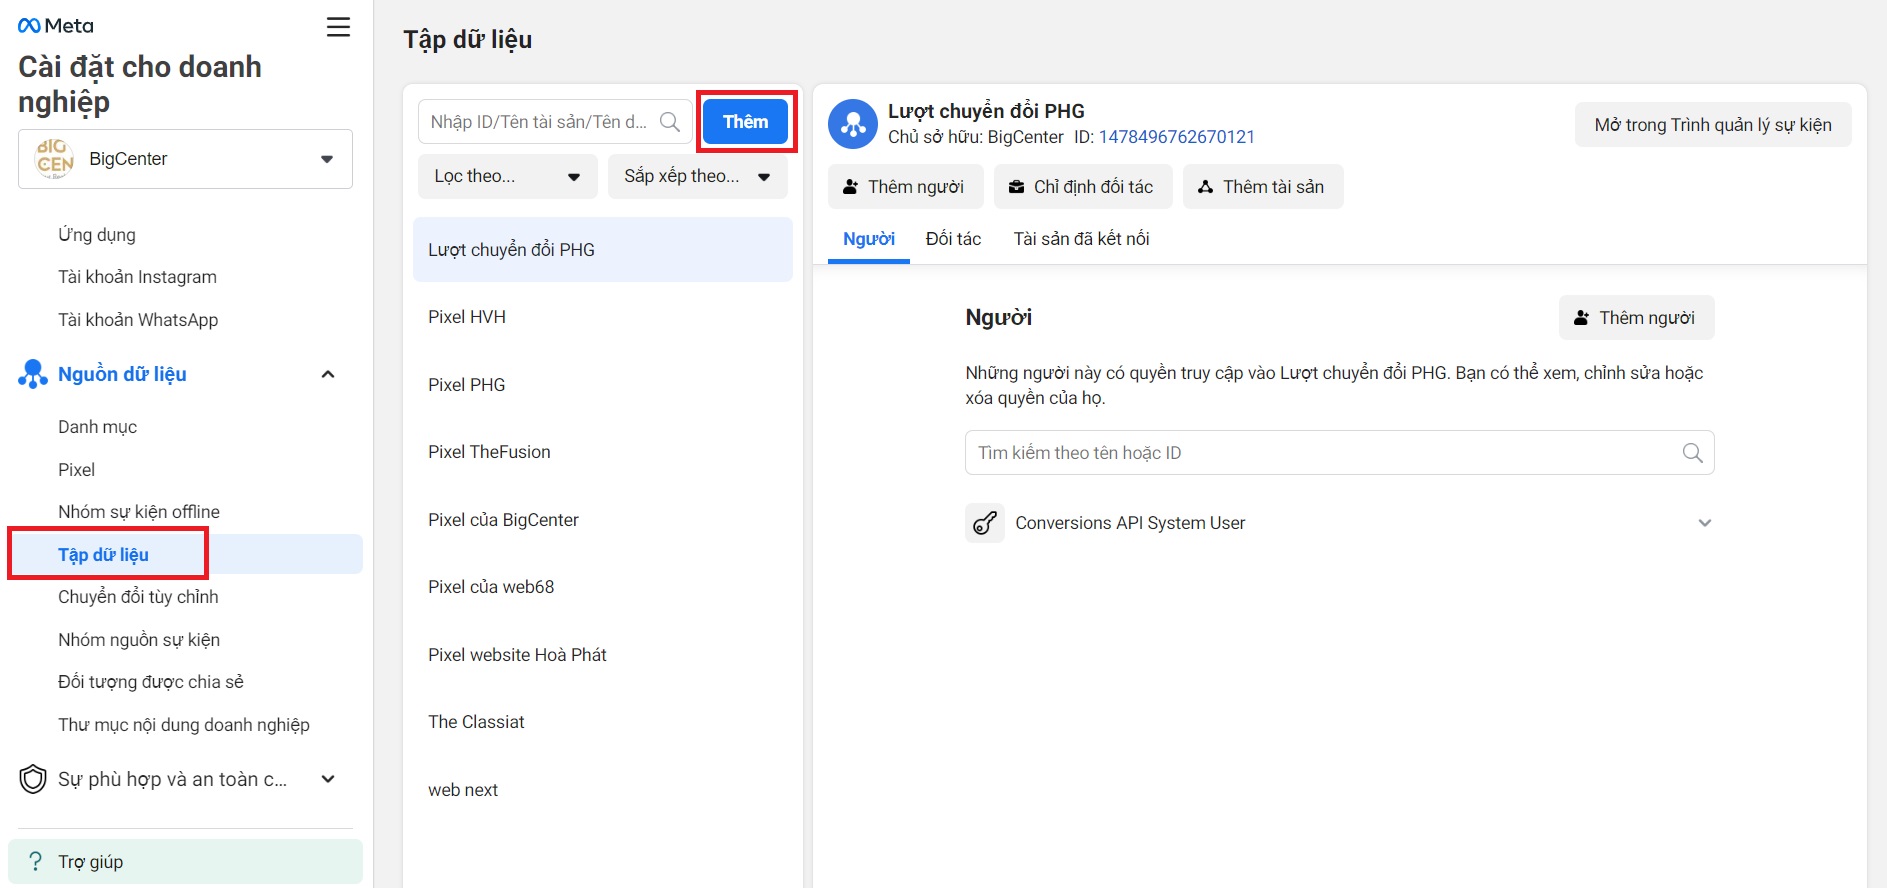Click dataset ID link 1478496762670121

pos(1176,137)
